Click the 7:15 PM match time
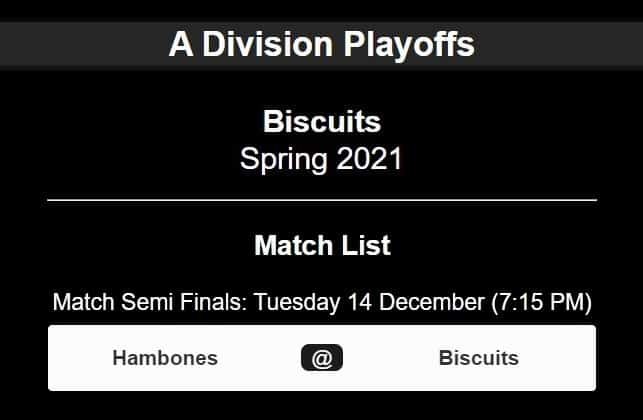The height and width of the screenshot is (420, 643). pos(542,302)
